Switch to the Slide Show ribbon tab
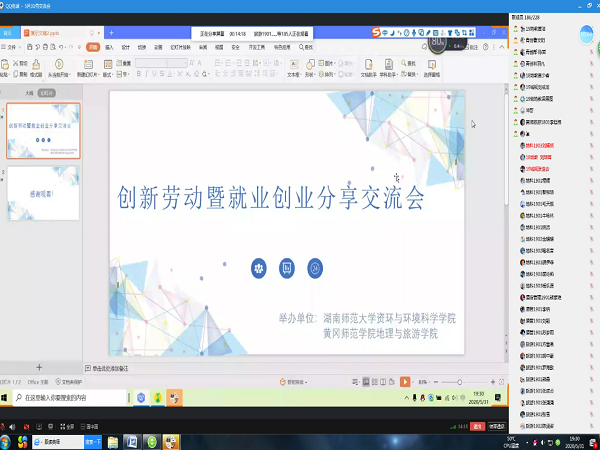Viewport: 600px width, 450px height. point(180,47)
